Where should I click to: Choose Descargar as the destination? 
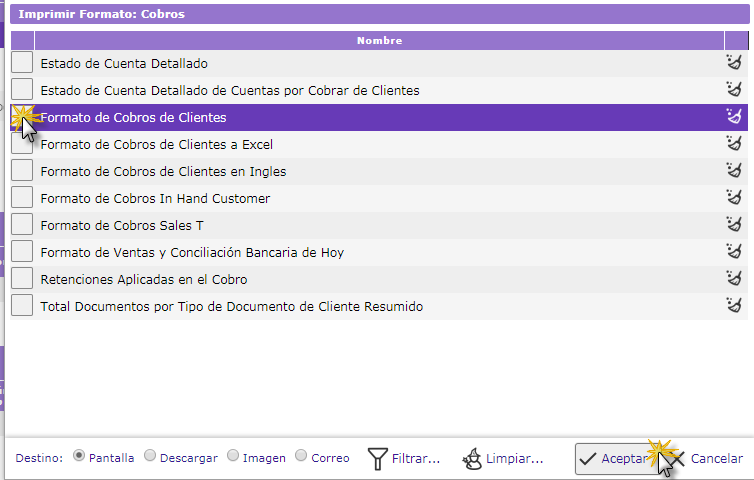tap(150, 456)
